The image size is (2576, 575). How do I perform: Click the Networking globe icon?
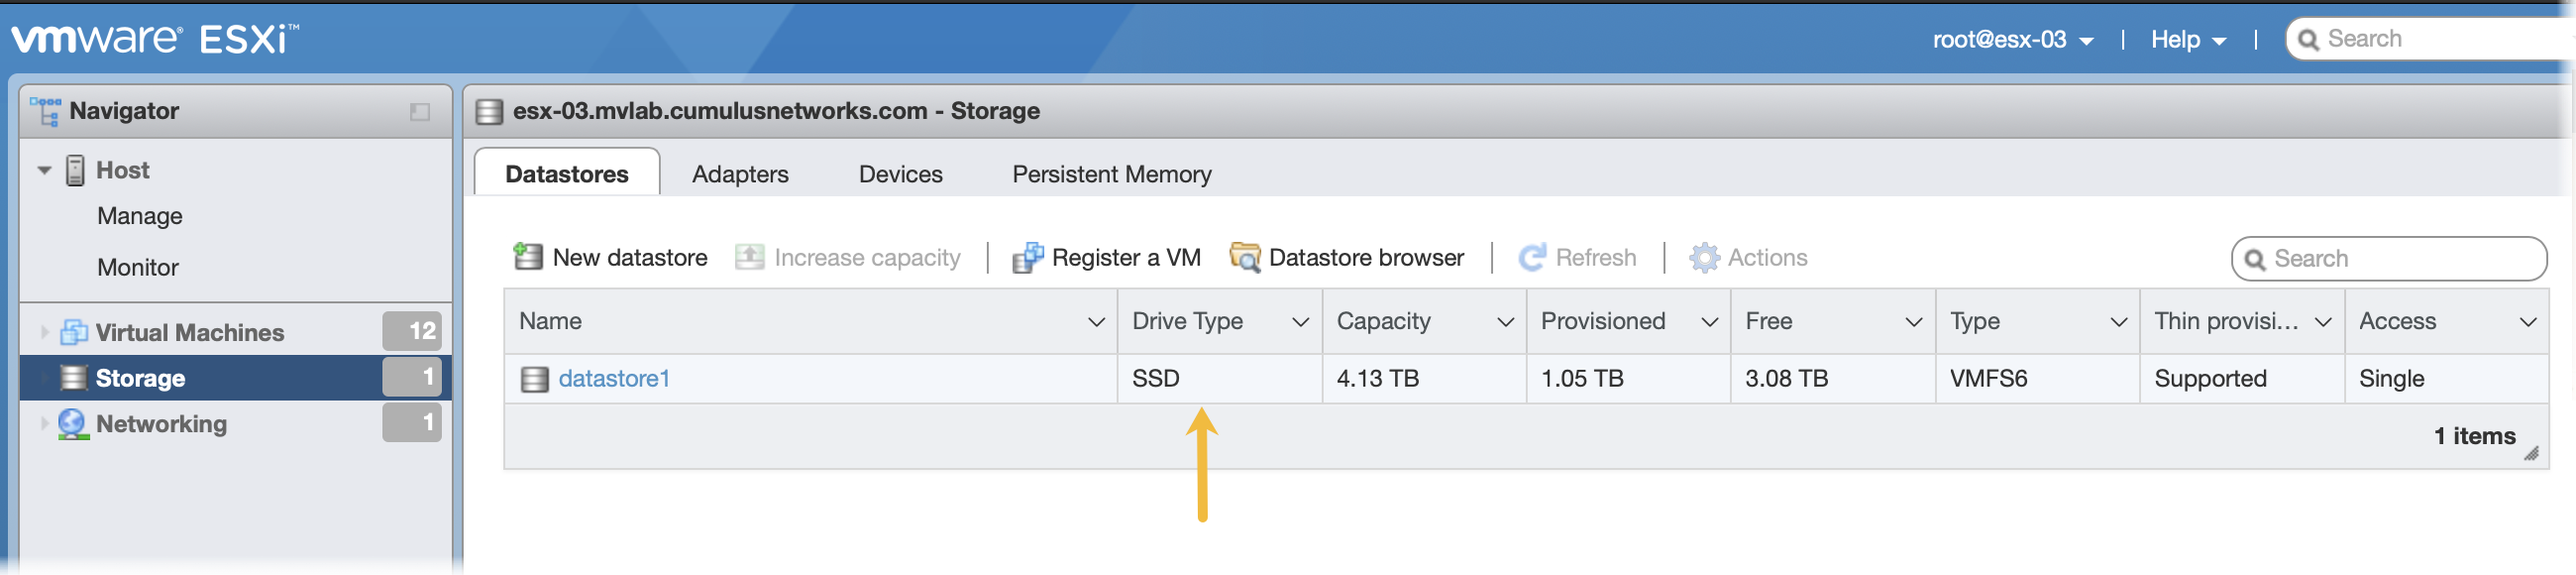point(73,424)
